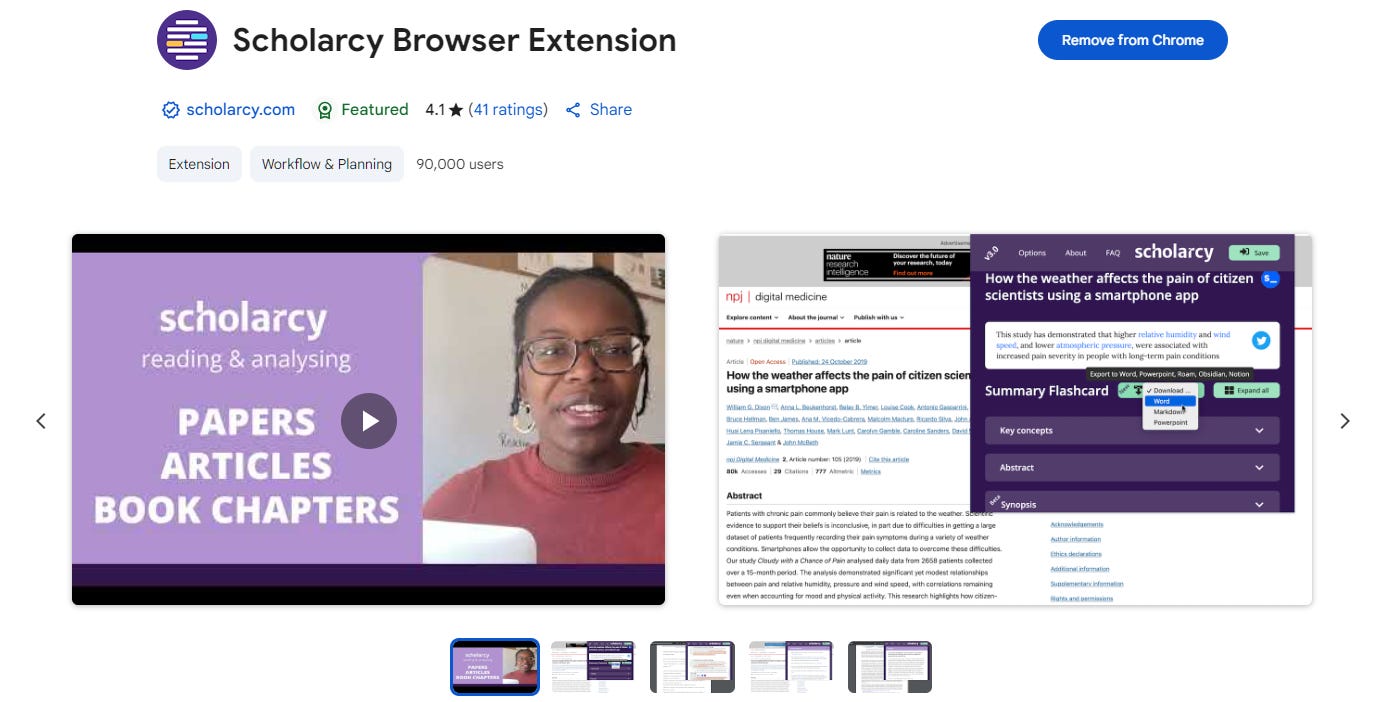Image resolution: width=1382 pixels, height=702 pixels.
Task: Click the Scholarcy purple logo icon
Action: [x=187, y=40]
